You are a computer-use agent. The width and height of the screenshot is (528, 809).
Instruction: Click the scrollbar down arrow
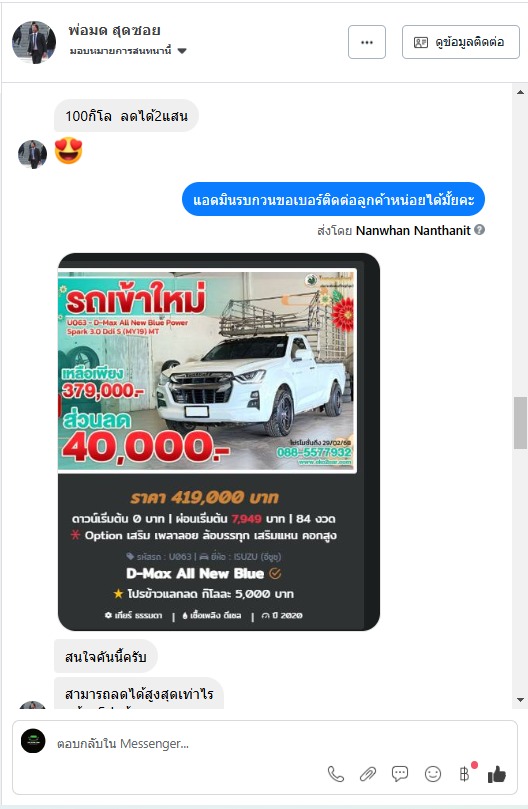pos(520,700)
